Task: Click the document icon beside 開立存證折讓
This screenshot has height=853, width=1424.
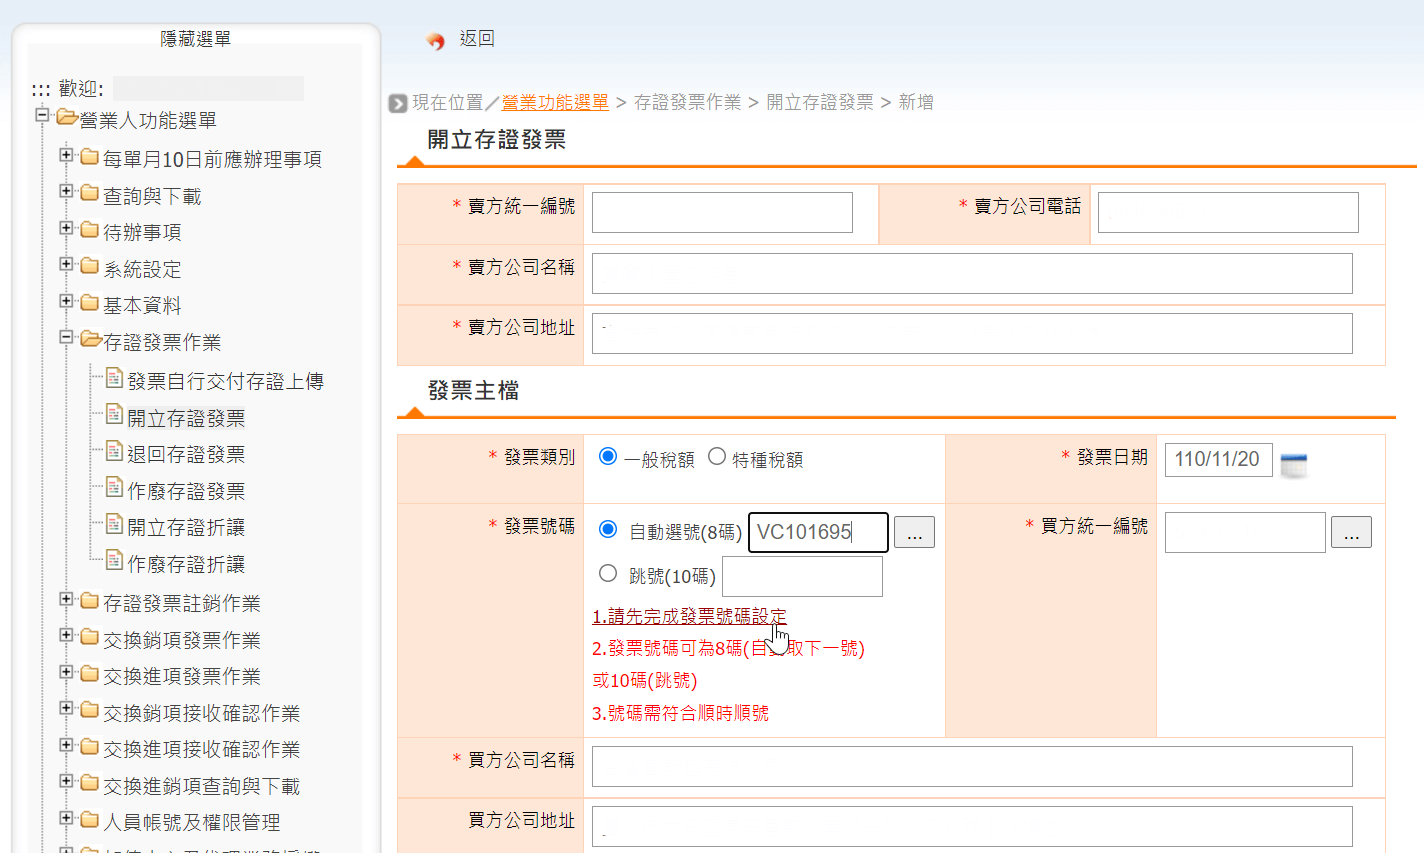Action: 115,525
